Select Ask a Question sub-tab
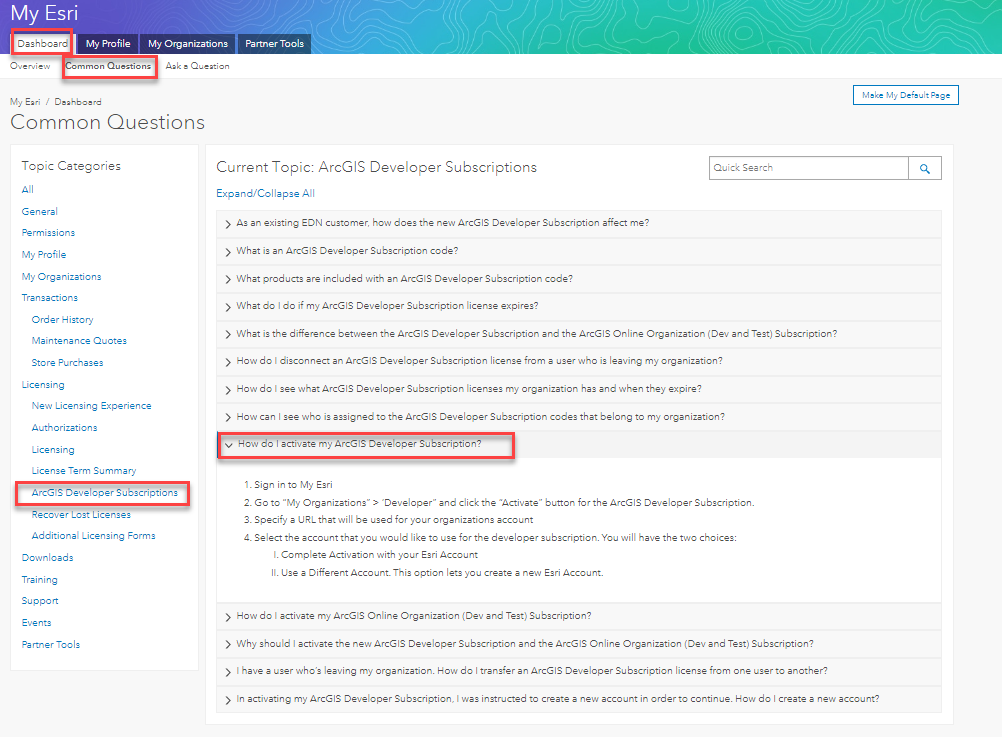Screen dimensions: 1002x737 197,66
